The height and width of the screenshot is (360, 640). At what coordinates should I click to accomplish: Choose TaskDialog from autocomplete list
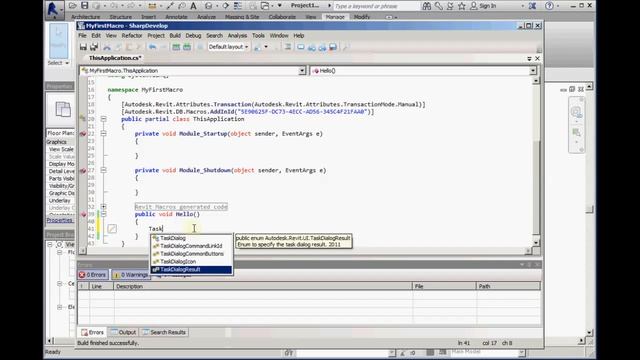point(191,238)
